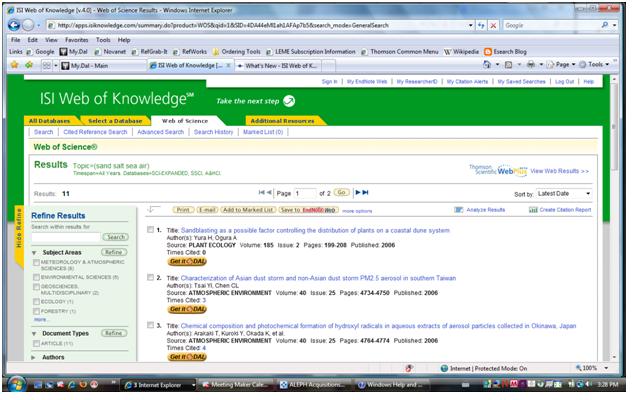Click the select-page arrow icon above results
This screenshot has width=640, height=400.
pyautogui.click(x=154, y=209)
